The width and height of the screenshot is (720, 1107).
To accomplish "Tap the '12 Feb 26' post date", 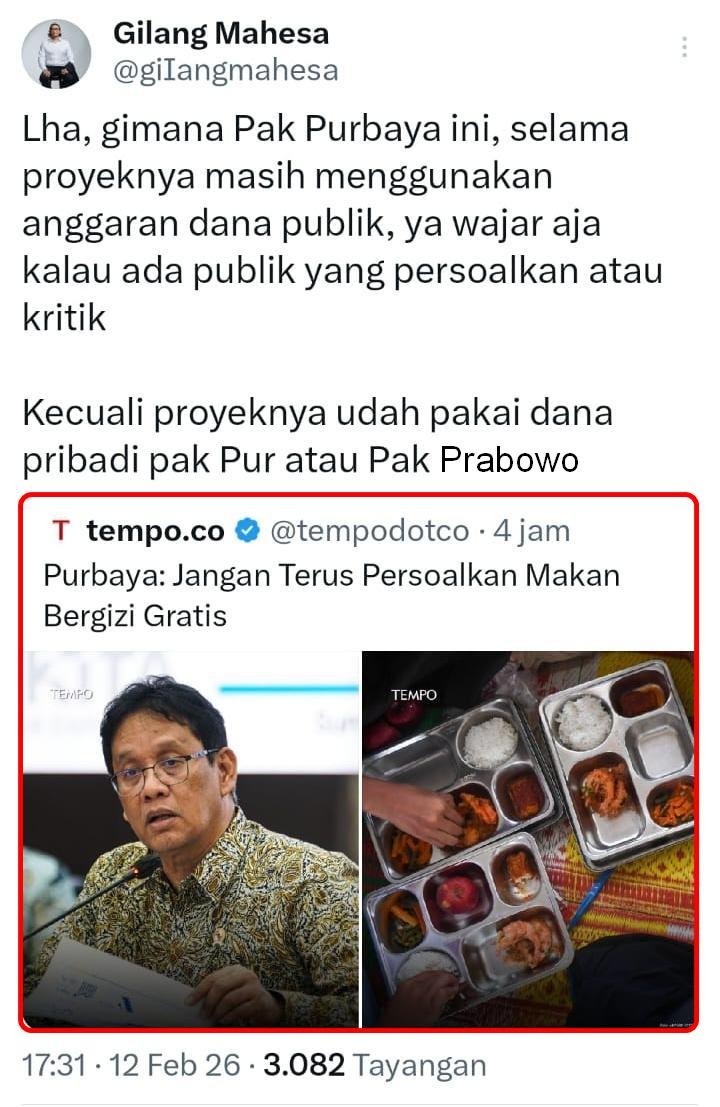I will (x=174, y=1065).
